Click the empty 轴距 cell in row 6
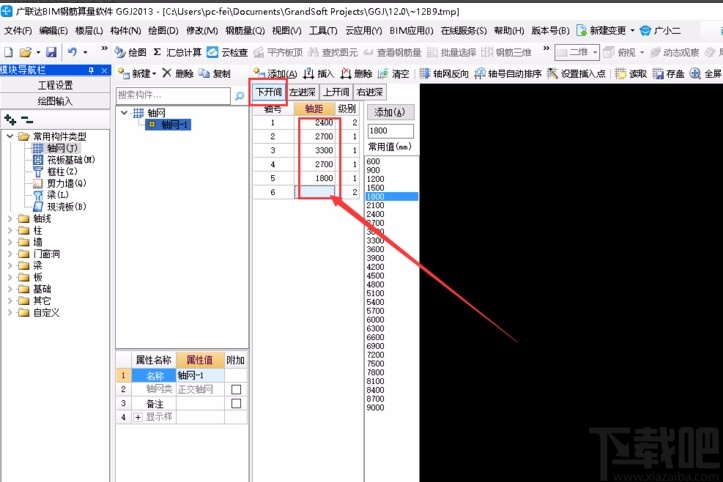 [x=315, y=192]
